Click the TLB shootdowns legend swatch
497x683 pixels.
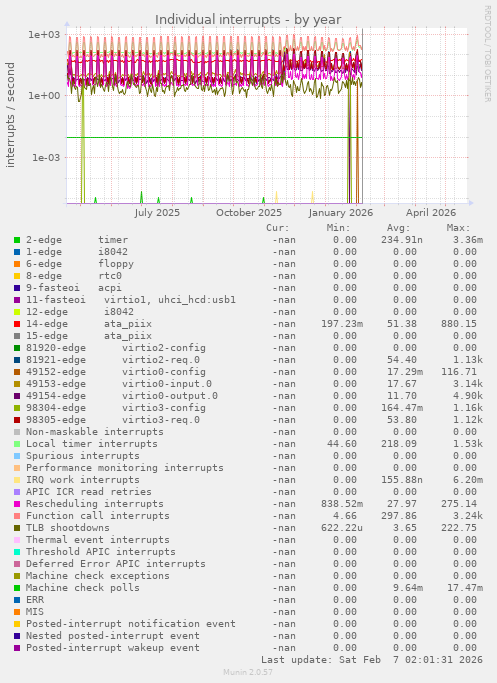[17, 528]
